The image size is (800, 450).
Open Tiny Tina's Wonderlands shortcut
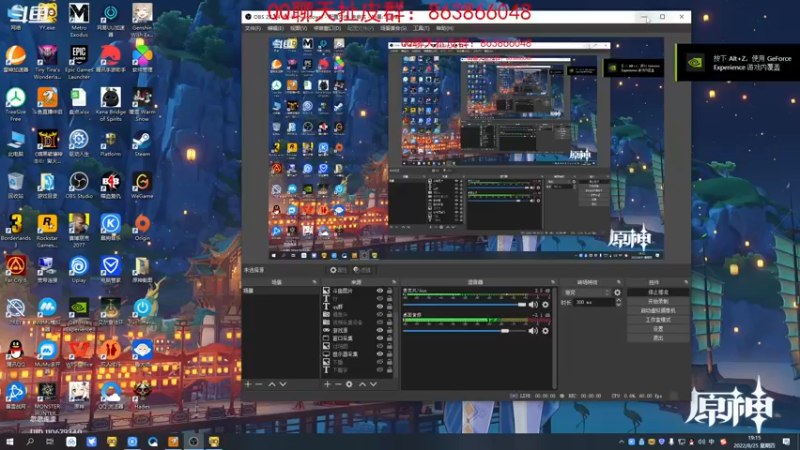[47, 62]
